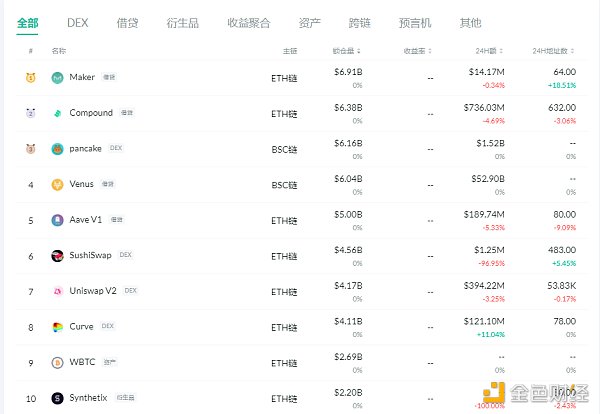Open the 借贷 tab
This screenshot has height=414, width=600.
(x=129, y=21)
